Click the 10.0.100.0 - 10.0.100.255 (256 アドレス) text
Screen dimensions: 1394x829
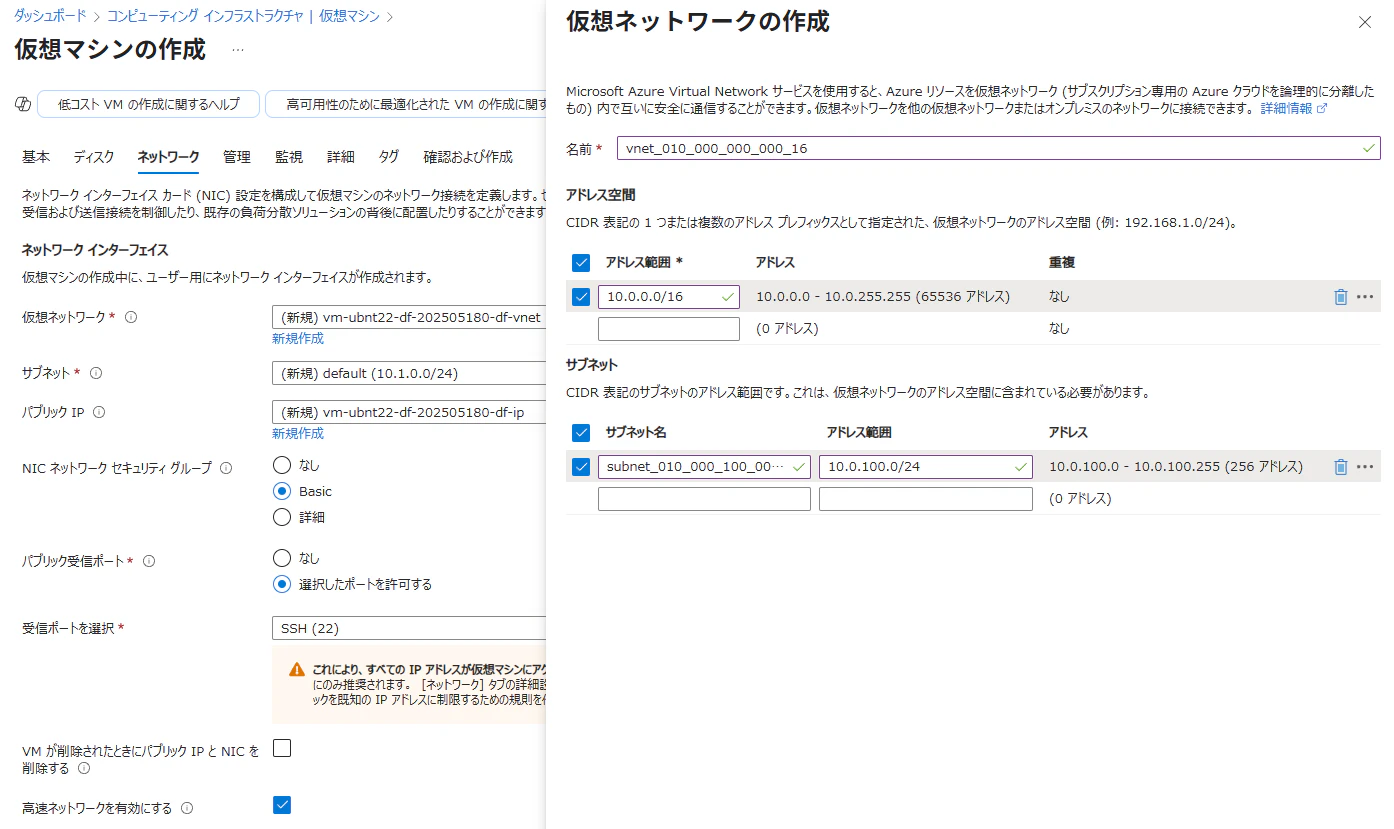pyautogui.click(x=1176, y=467)
